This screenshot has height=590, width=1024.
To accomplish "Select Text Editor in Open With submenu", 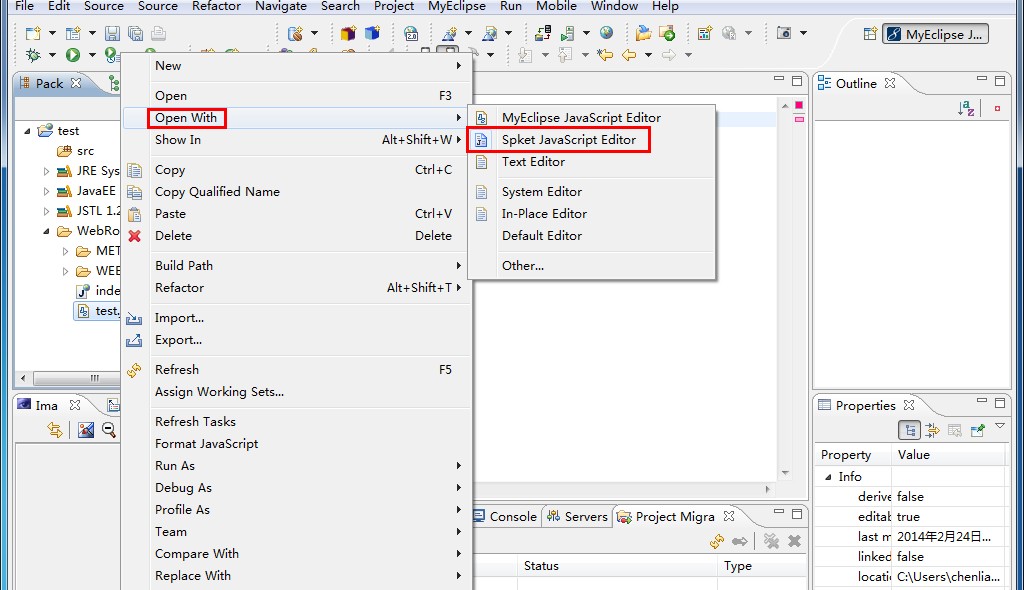I will [592, 162].
